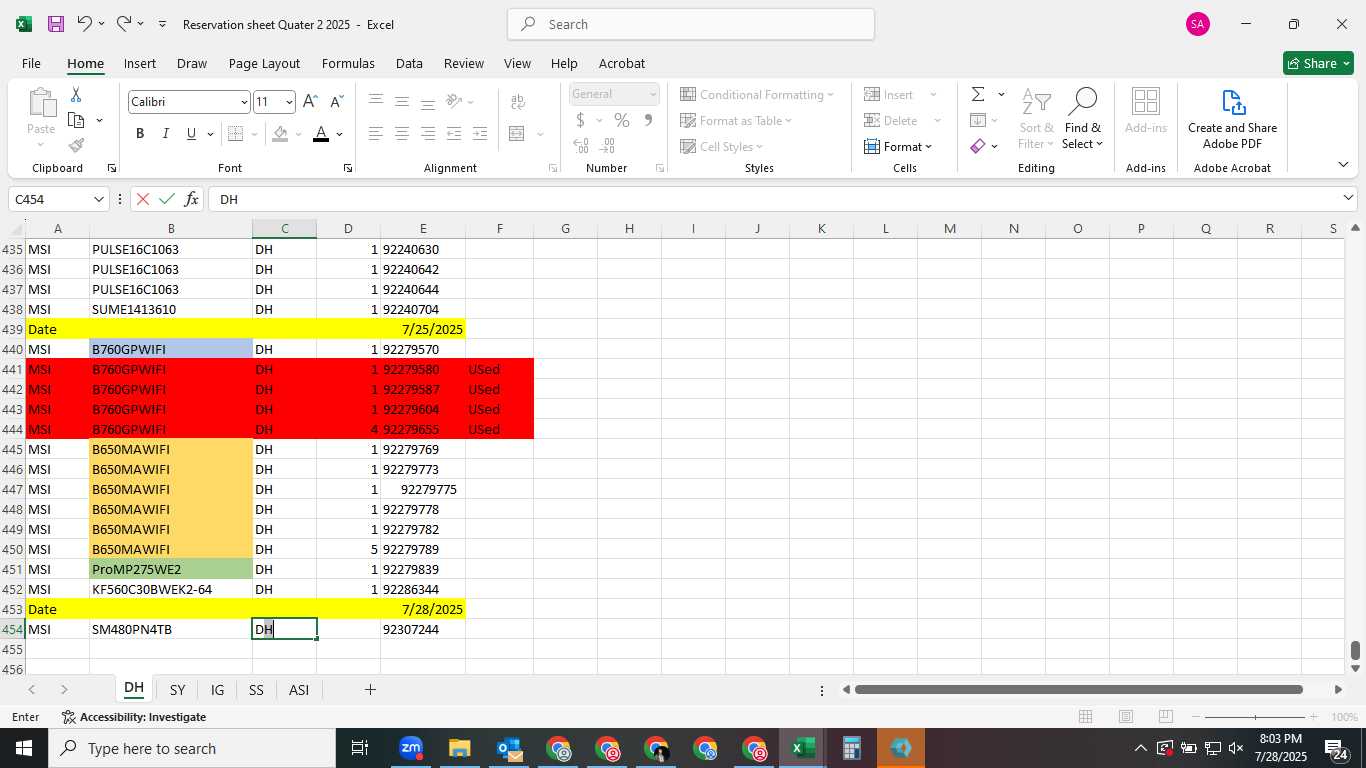
Task: Click Create and Share Adobe PDF
Action: (x=1232, y=118)
